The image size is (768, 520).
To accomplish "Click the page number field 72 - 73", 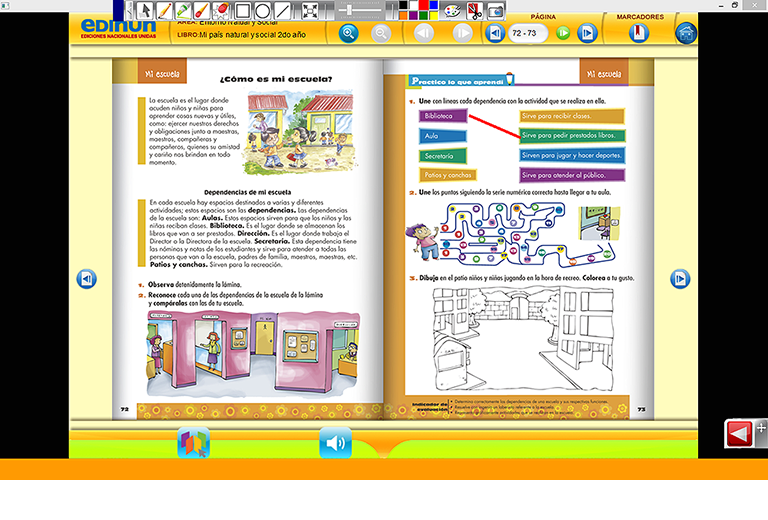I will coord(527,33).
